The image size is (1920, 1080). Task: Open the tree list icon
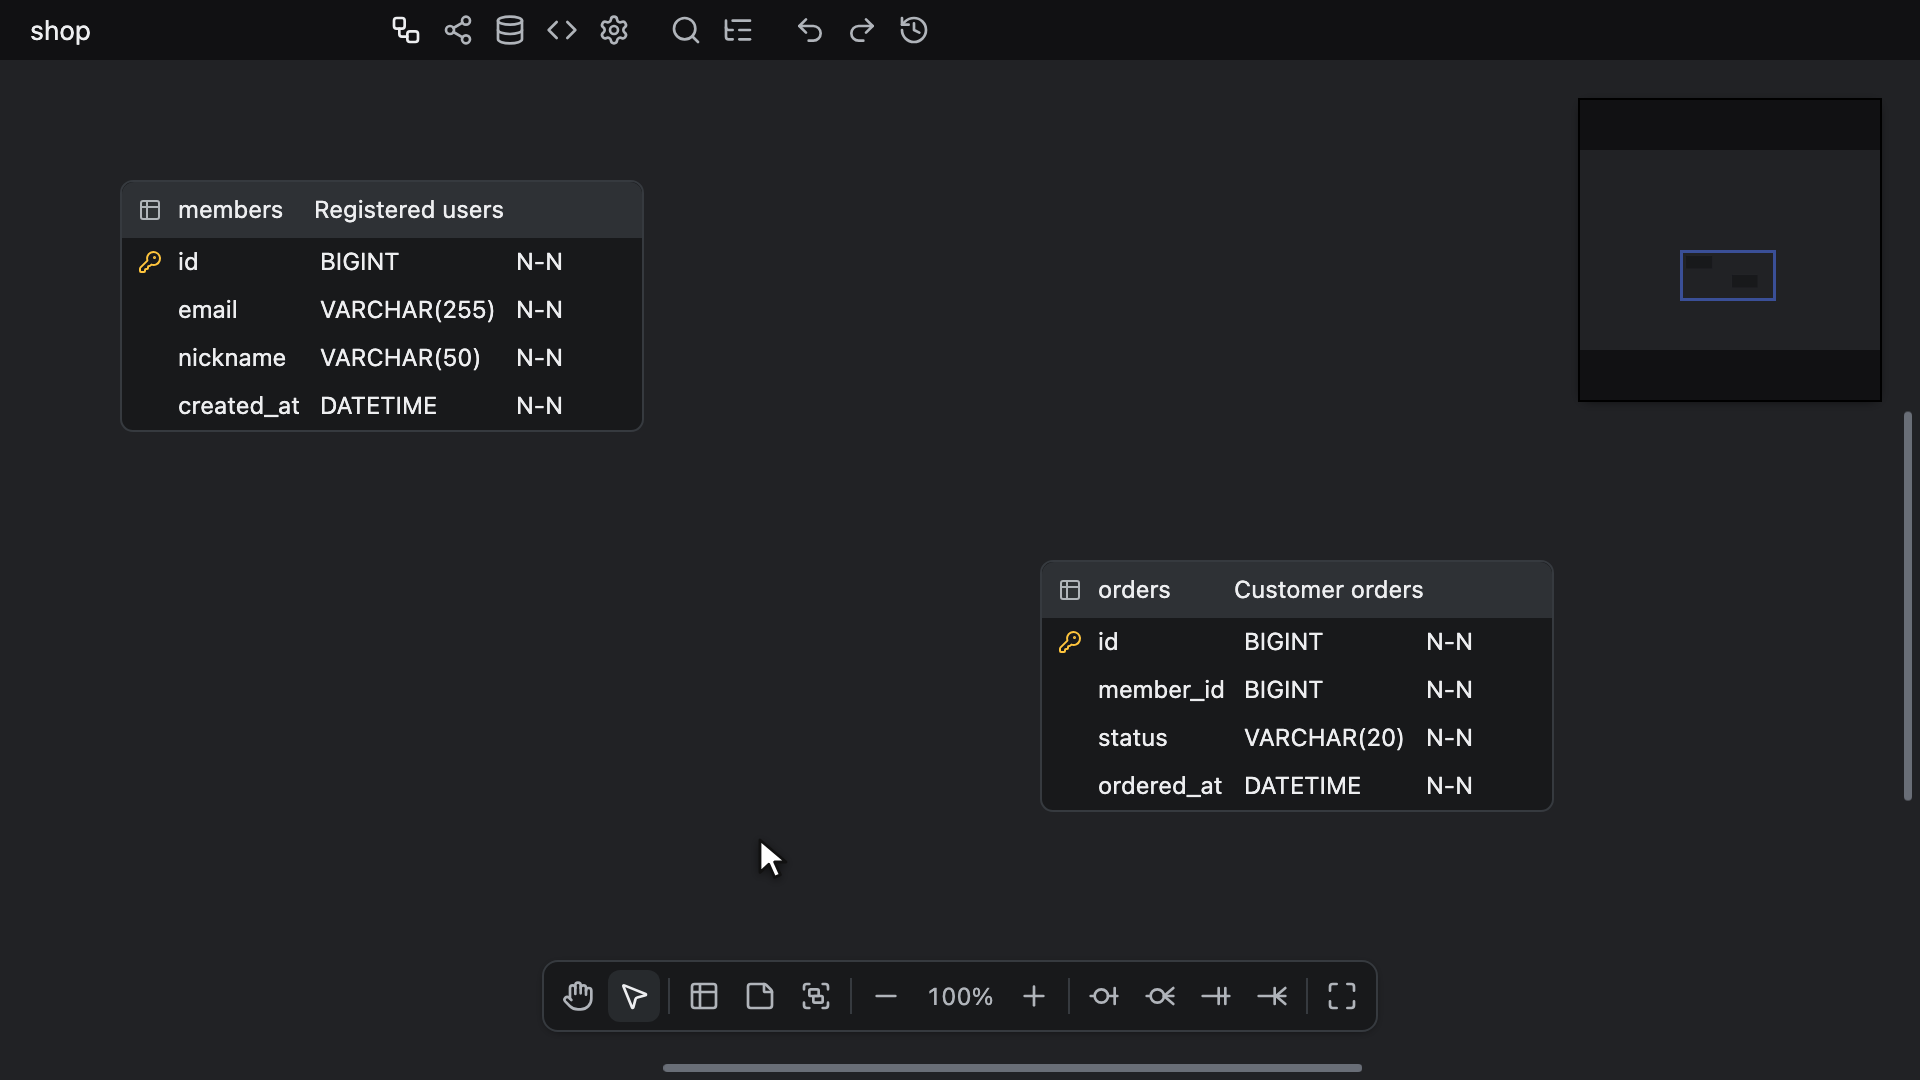[x=738, y=30]
